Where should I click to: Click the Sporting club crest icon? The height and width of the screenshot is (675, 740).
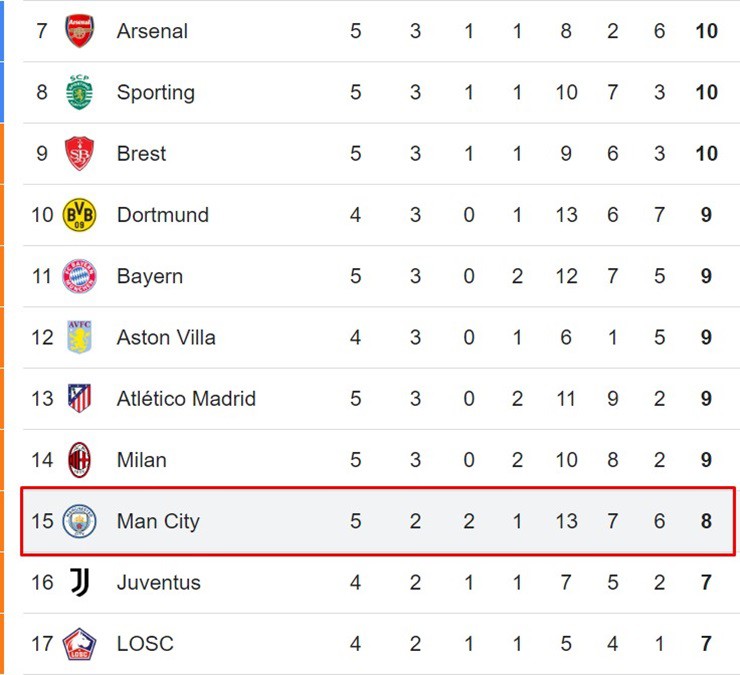pos(79,92)
